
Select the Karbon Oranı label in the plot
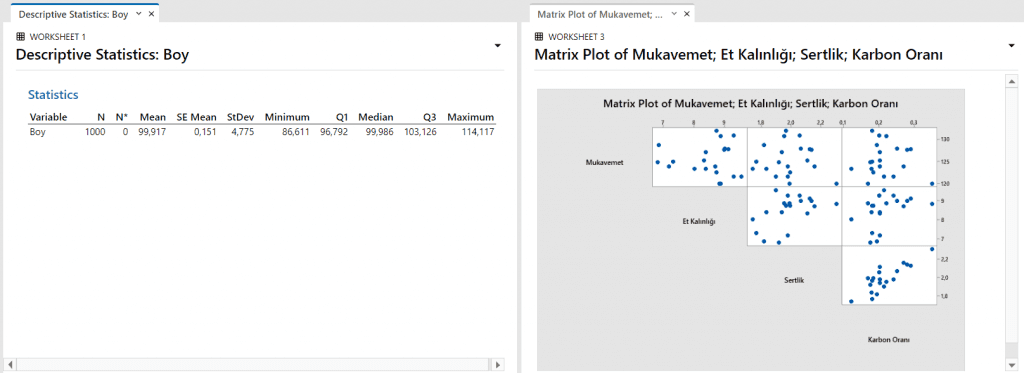click(888, 340)
